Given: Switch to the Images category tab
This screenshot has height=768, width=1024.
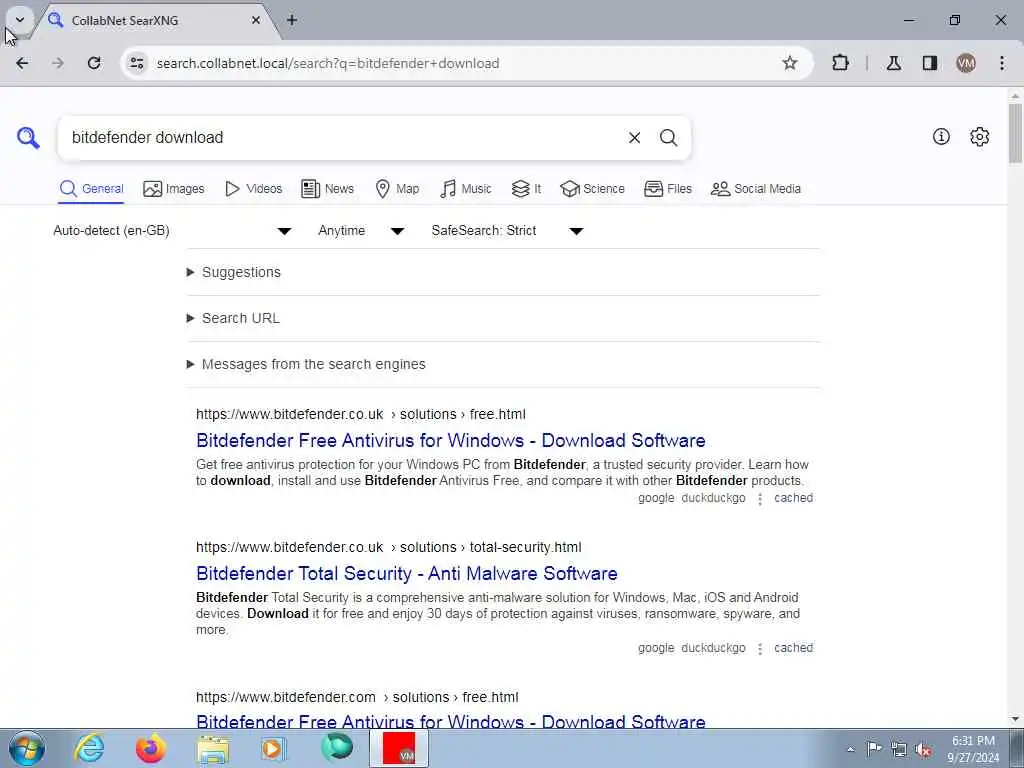Looking at the screenshot, I should click(x=174, y=189).
